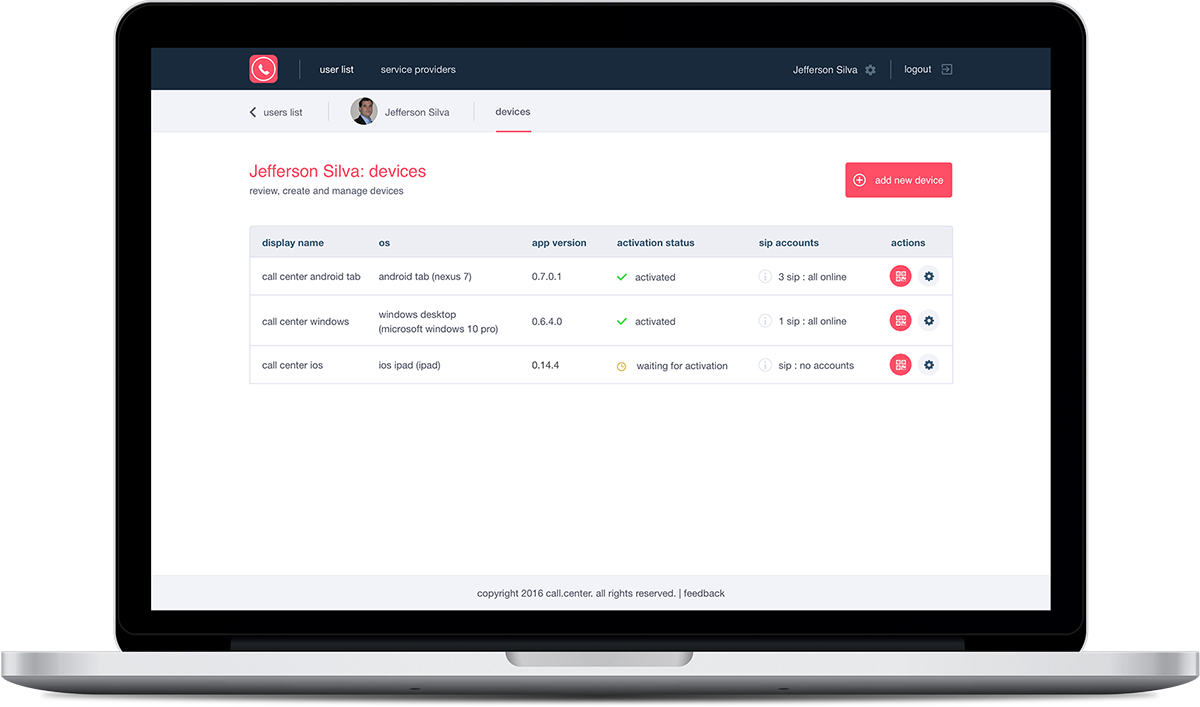Click app version 0.6.4.0
This screenshot has height=707, width=1200.
pyautogui.click(x=547, y=322)
